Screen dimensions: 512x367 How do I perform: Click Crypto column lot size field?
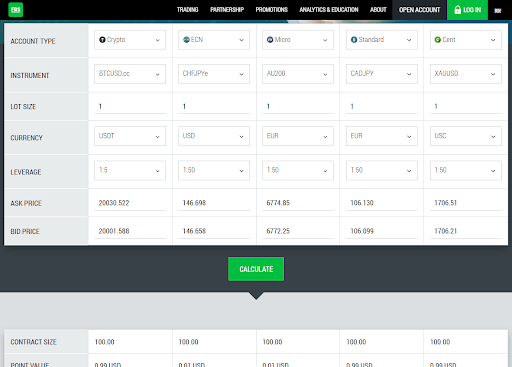pyautogui.click(x=130, y=107)
